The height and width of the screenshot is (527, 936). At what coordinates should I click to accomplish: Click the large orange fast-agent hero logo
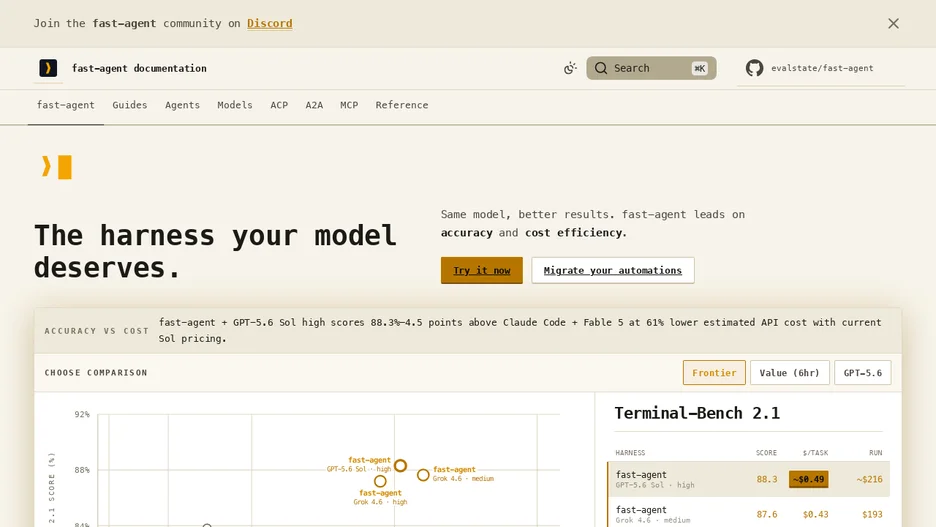(x=57, y=167)
